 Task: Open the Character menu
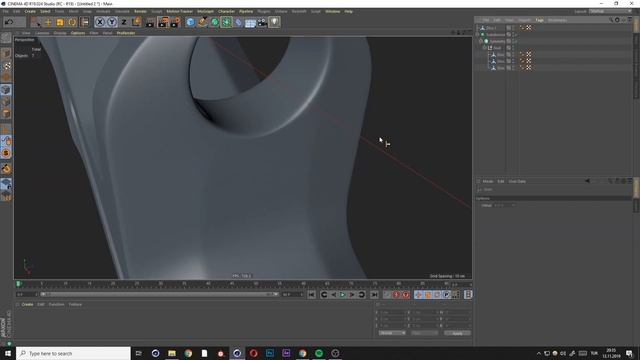click(x=227, y=11)
